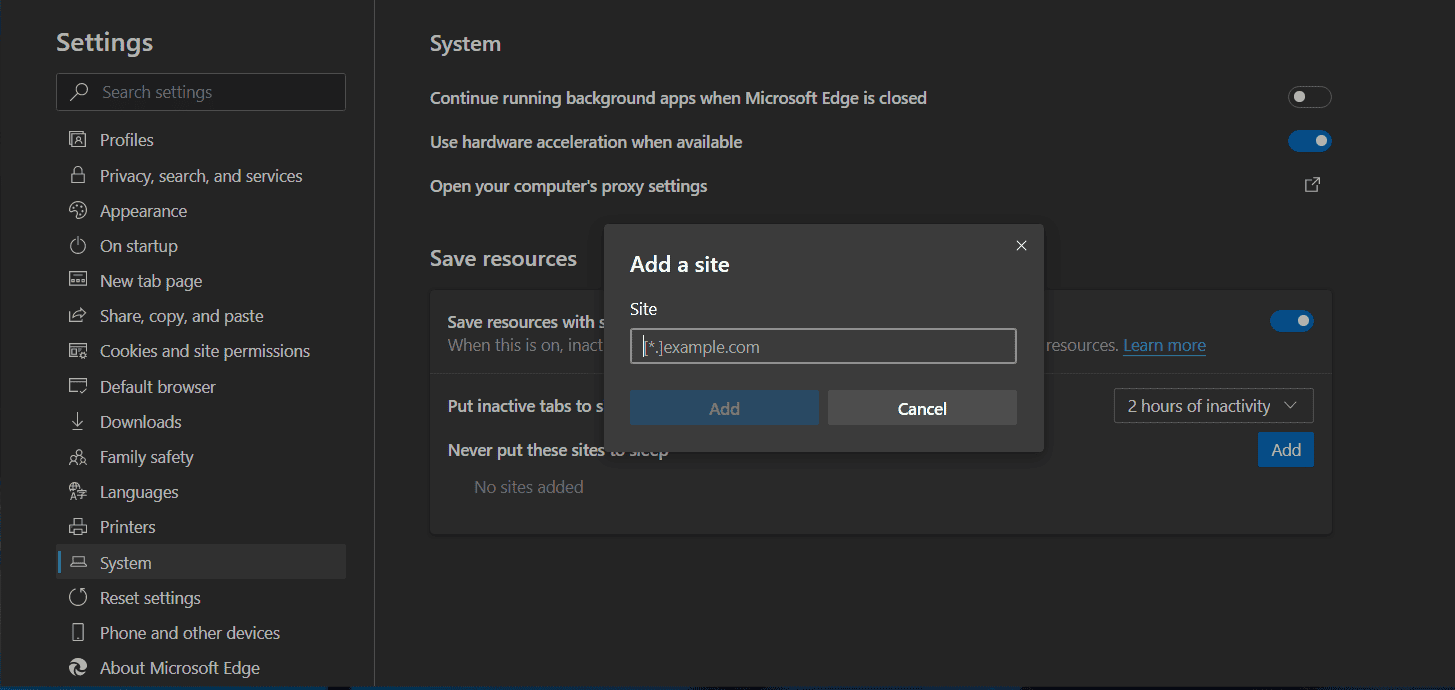Screen dimensions: 1455x690
Task: Open the Learn more link
Action: (1164, 345)
